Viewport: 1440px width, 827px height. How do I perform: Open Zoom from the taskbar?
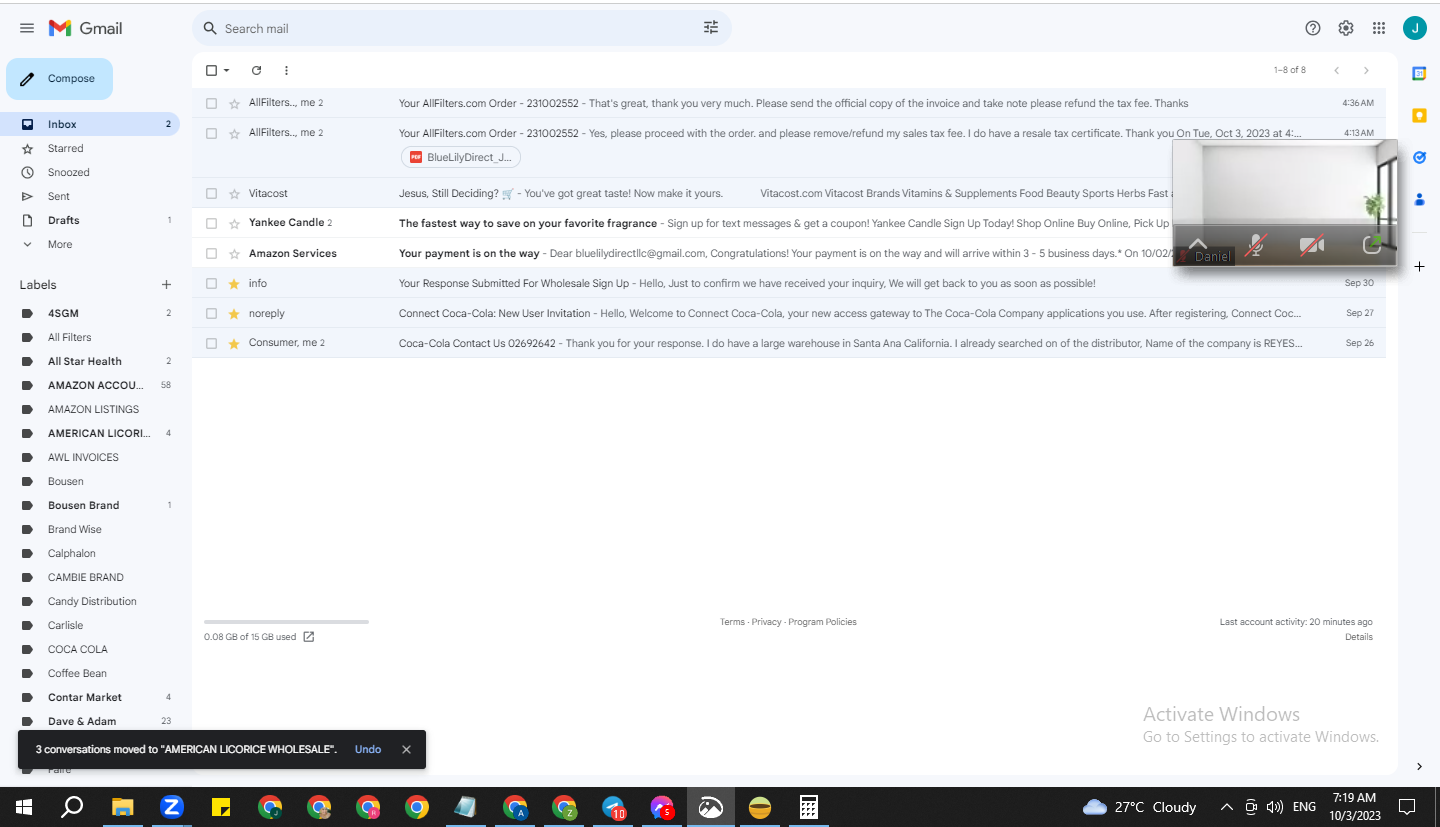coord(171,807)
